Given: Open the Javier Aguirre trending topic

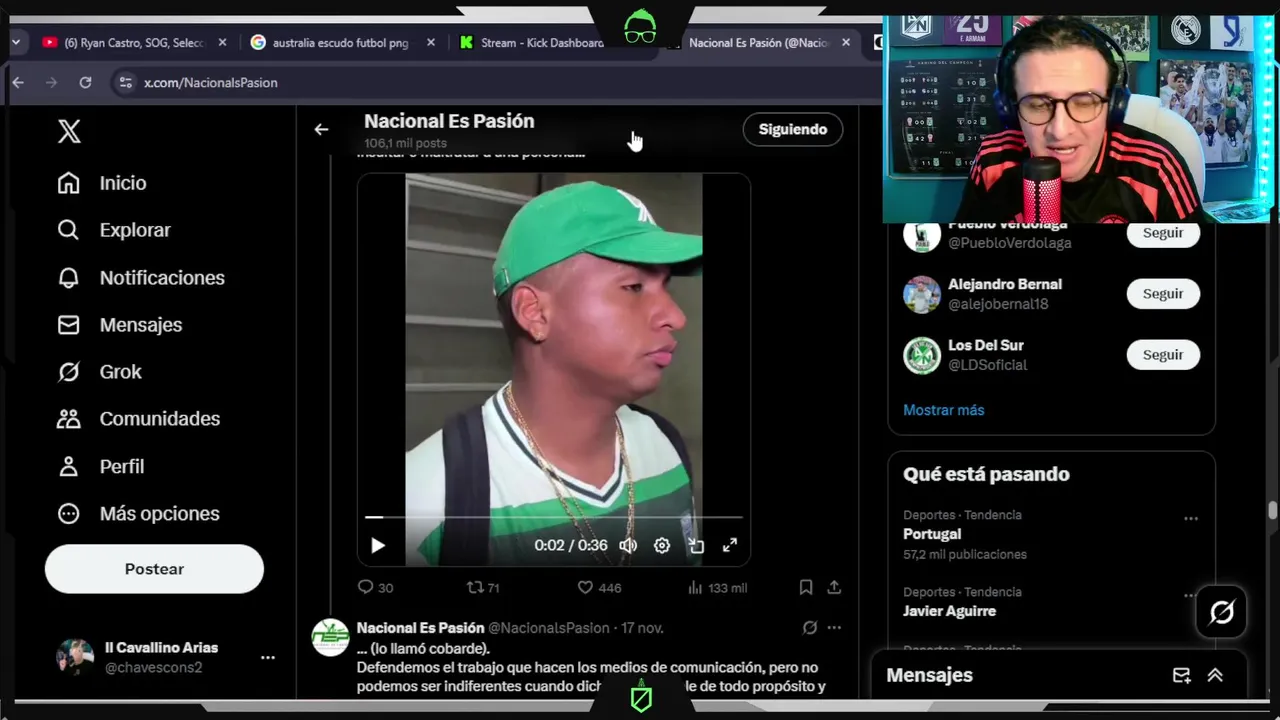Looking at the screenshot, I should pos(949,611).
